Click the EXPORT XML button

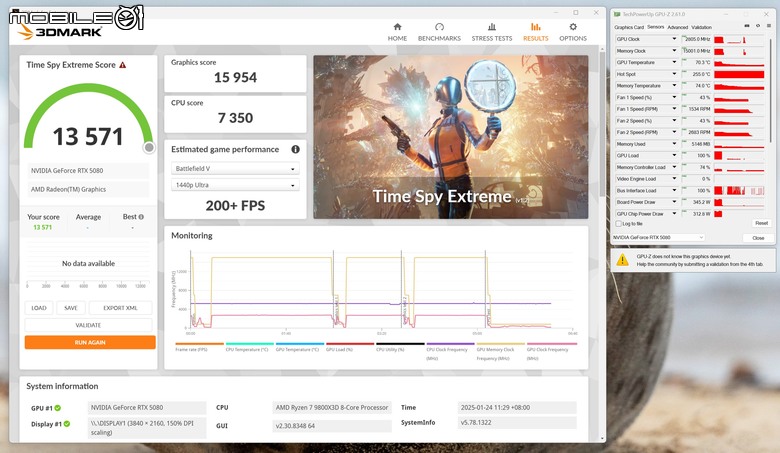(120, 308)
